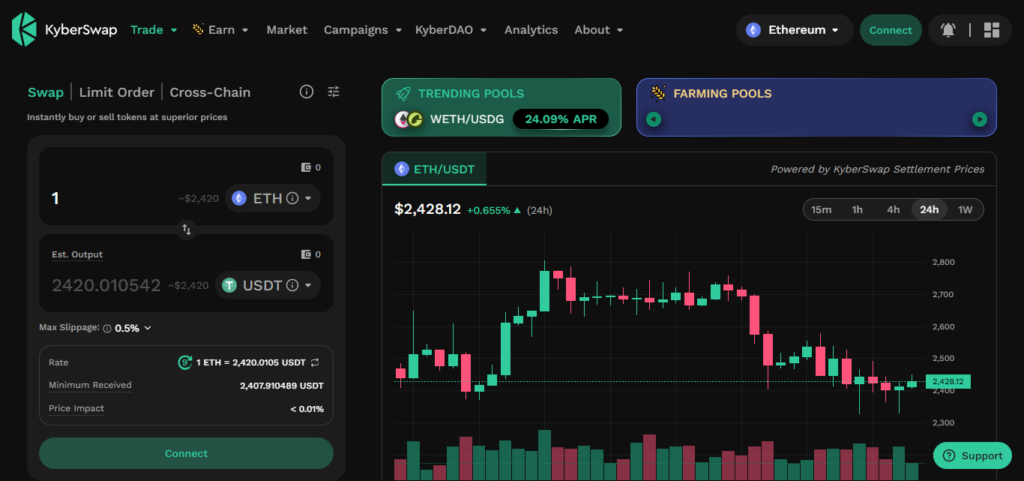Click the Farming Pools wheat icon

click(x=657, y=93)
